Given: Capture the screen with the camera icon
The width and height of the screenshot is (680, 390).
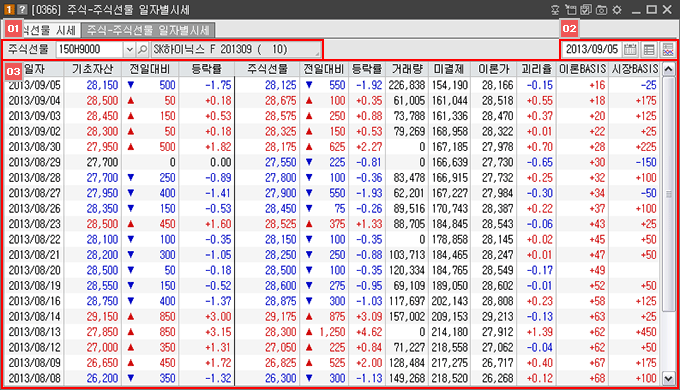Looking at the screenshot, I should click(602, 10).
